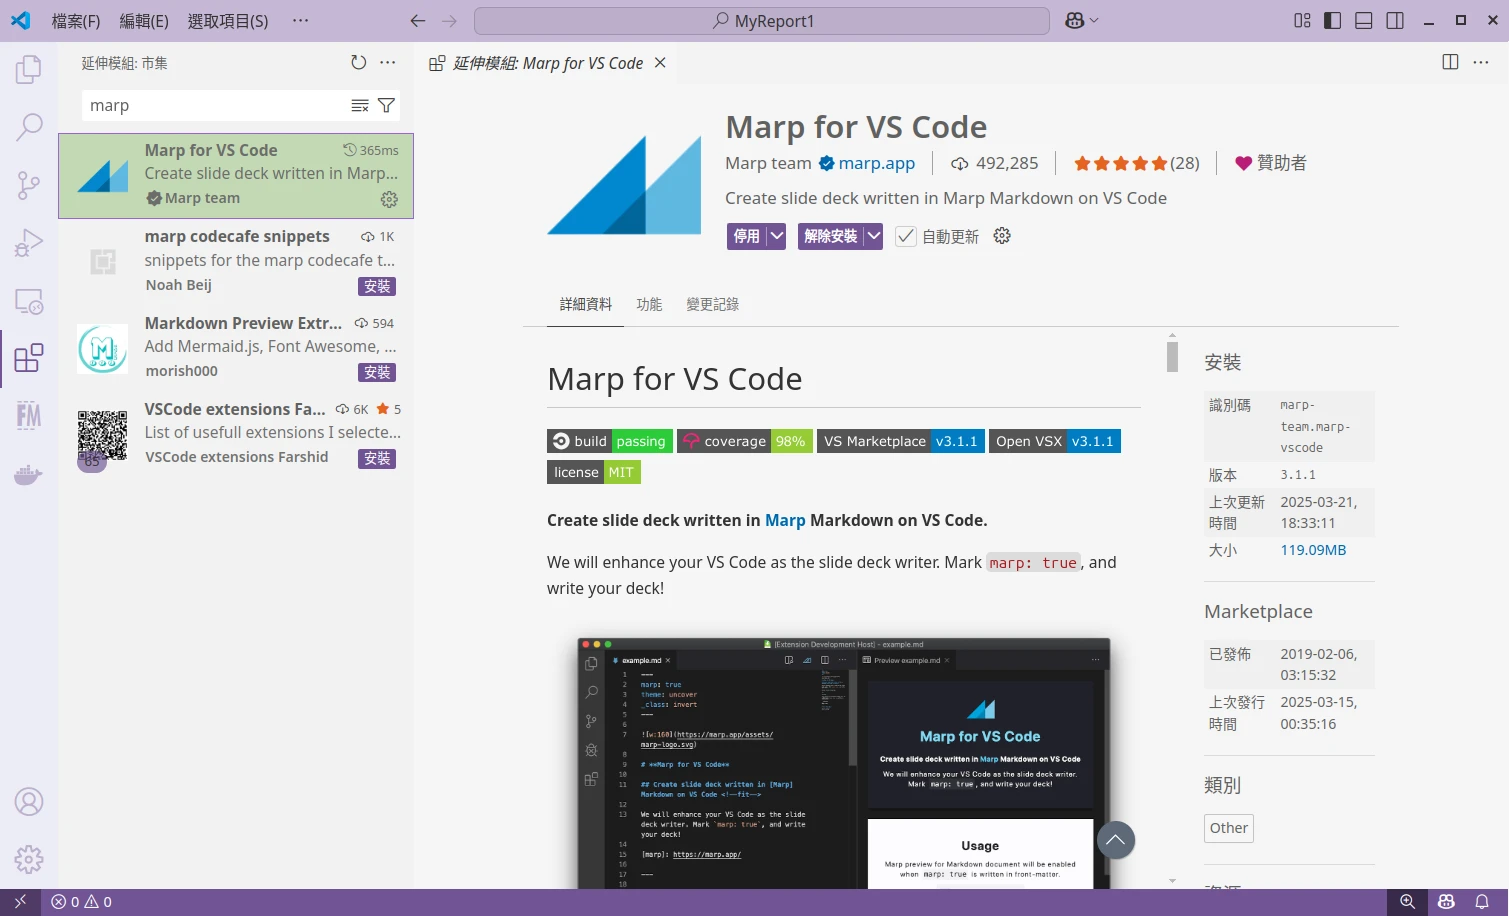1509x916 pixels.
Task: Open the 編輯(E) menu
Action: (144, 21)
